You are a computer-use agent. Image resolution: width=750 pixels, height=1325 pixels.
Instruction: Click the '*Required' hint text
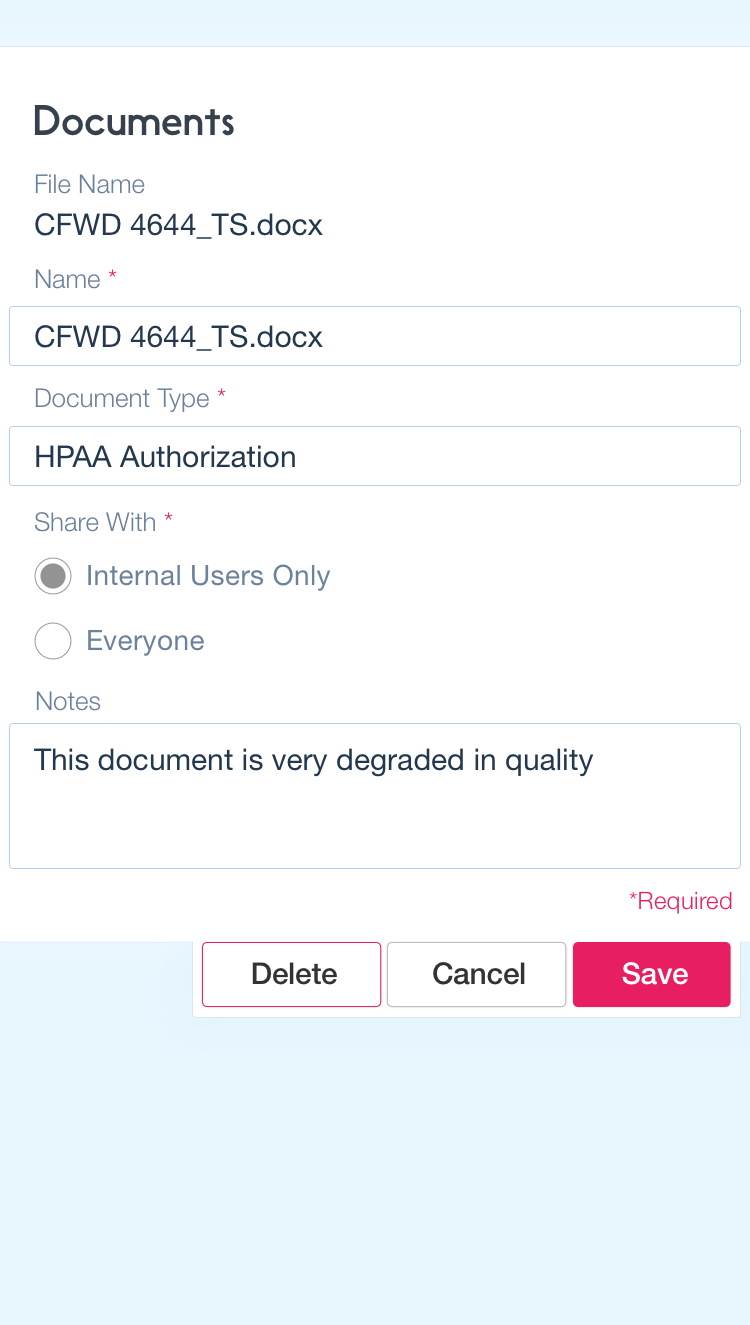coord(680,901)
